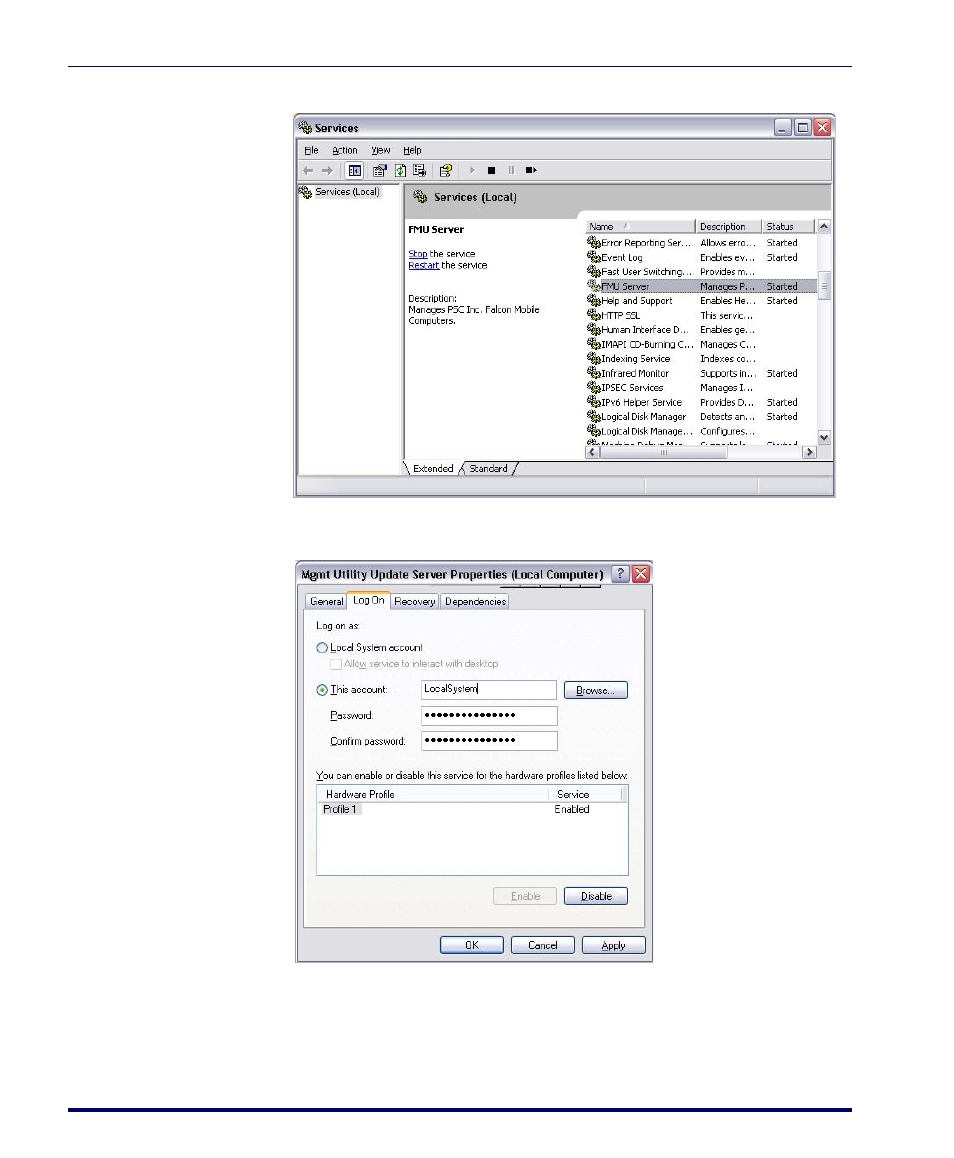Screen dimensions: 954x1158
Task: Click the gear icon beside Help and Support
Action: click(594, 301)
